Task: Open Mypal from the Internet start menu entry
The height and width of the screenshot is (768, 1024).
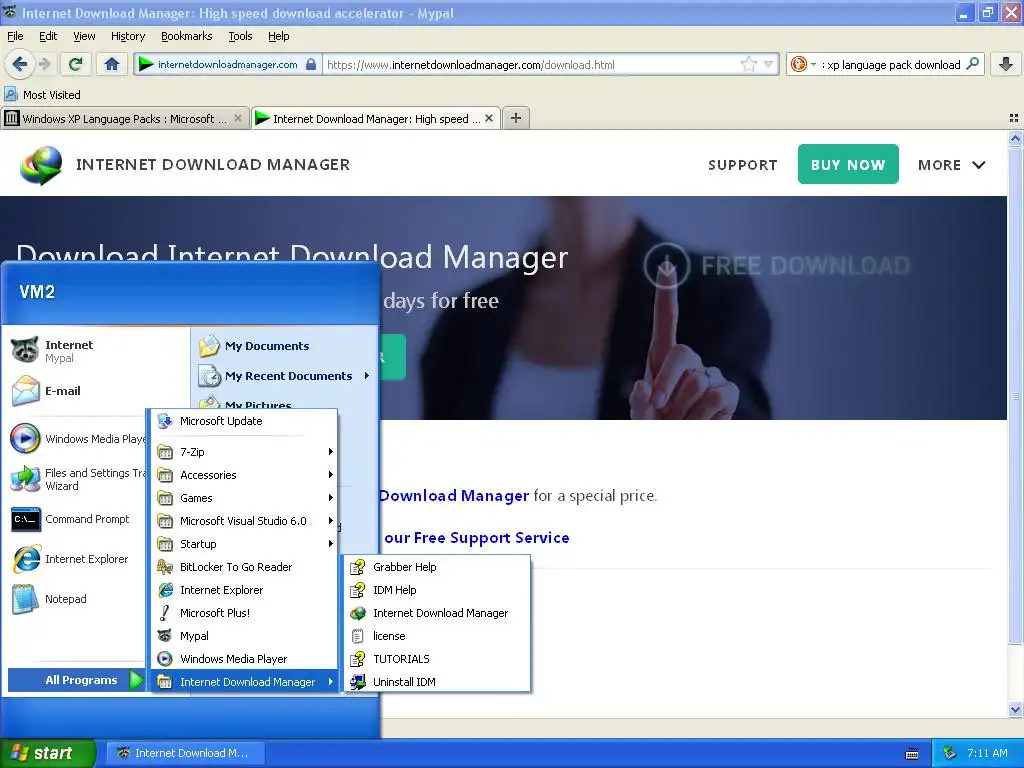Action: pos(95,351)
